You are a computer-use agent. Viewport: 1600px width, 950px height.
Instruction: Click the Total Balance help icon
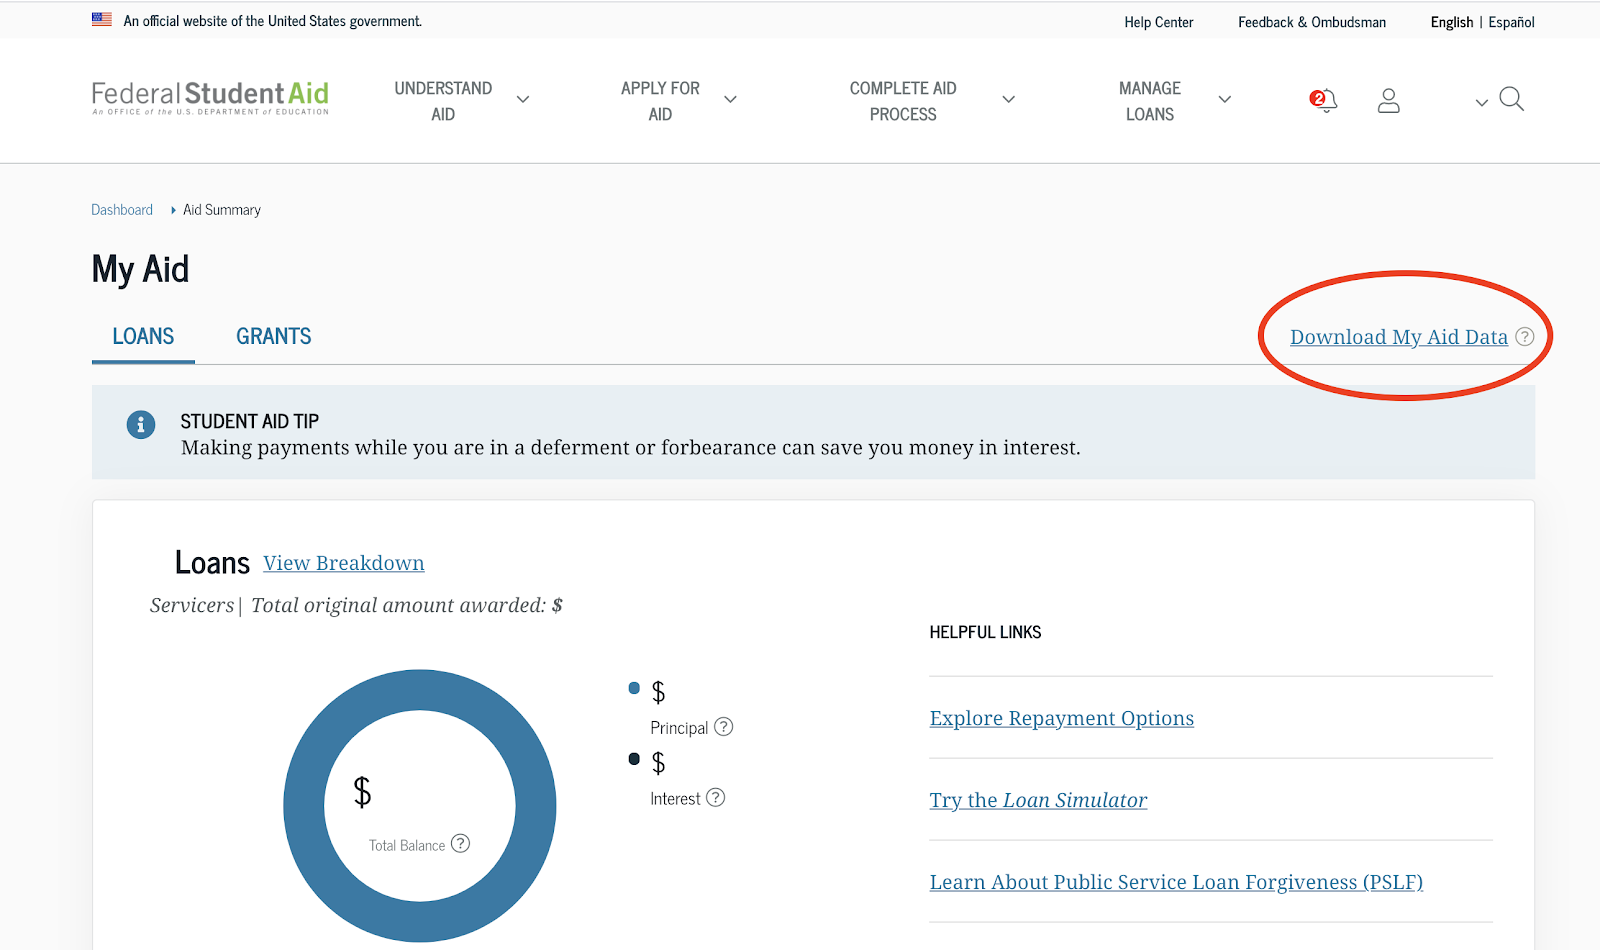[460, 844]
